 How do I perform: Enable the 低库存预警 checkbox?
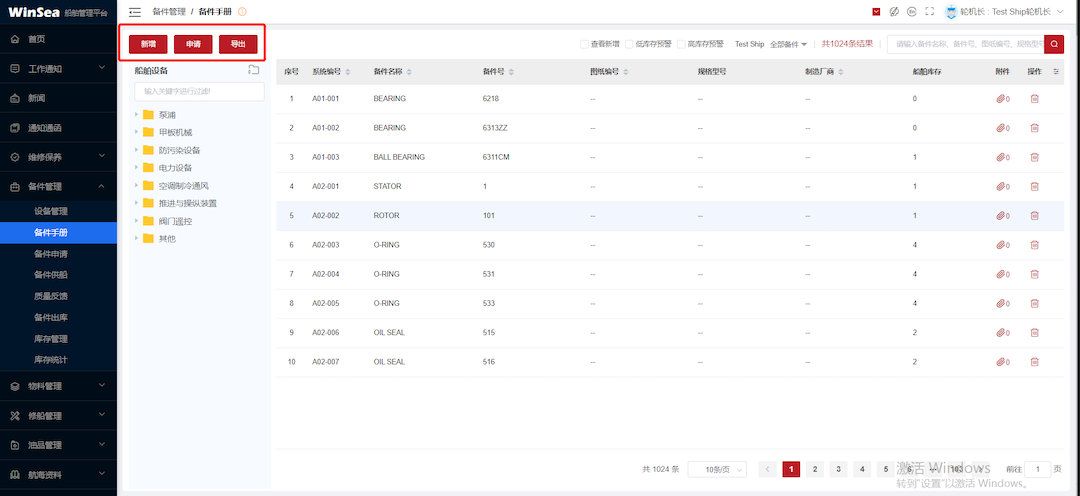[x=629, y=44]
